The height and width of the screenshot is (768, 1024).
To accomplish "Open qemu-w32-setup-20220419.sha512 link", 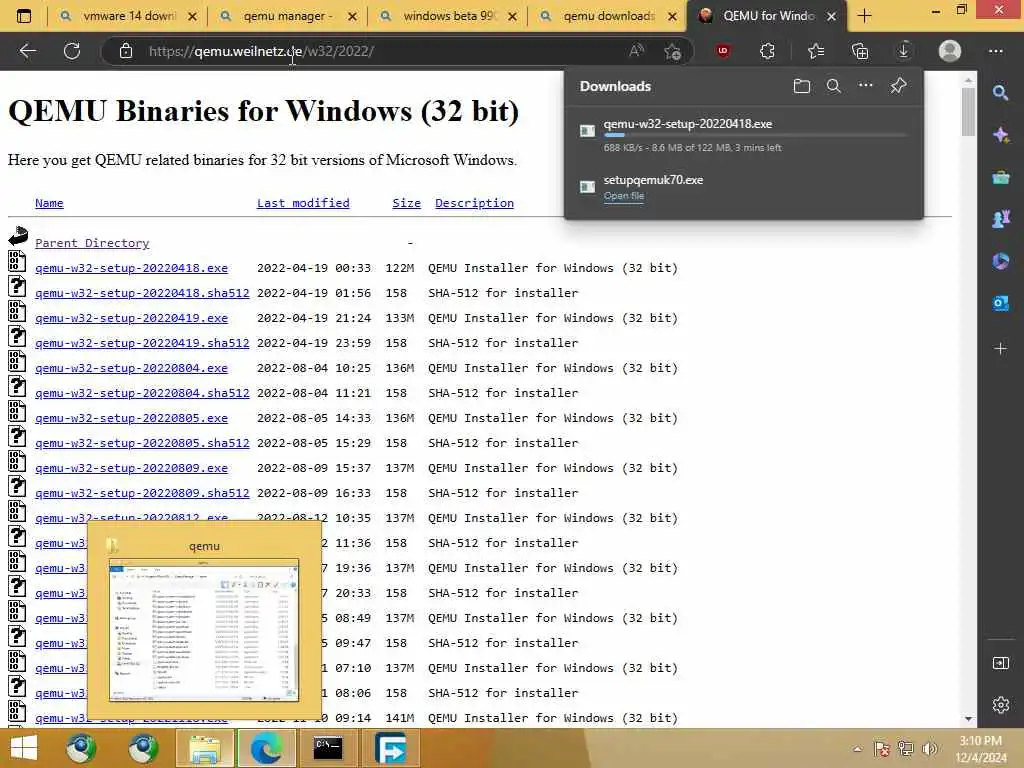I will 142,343.
